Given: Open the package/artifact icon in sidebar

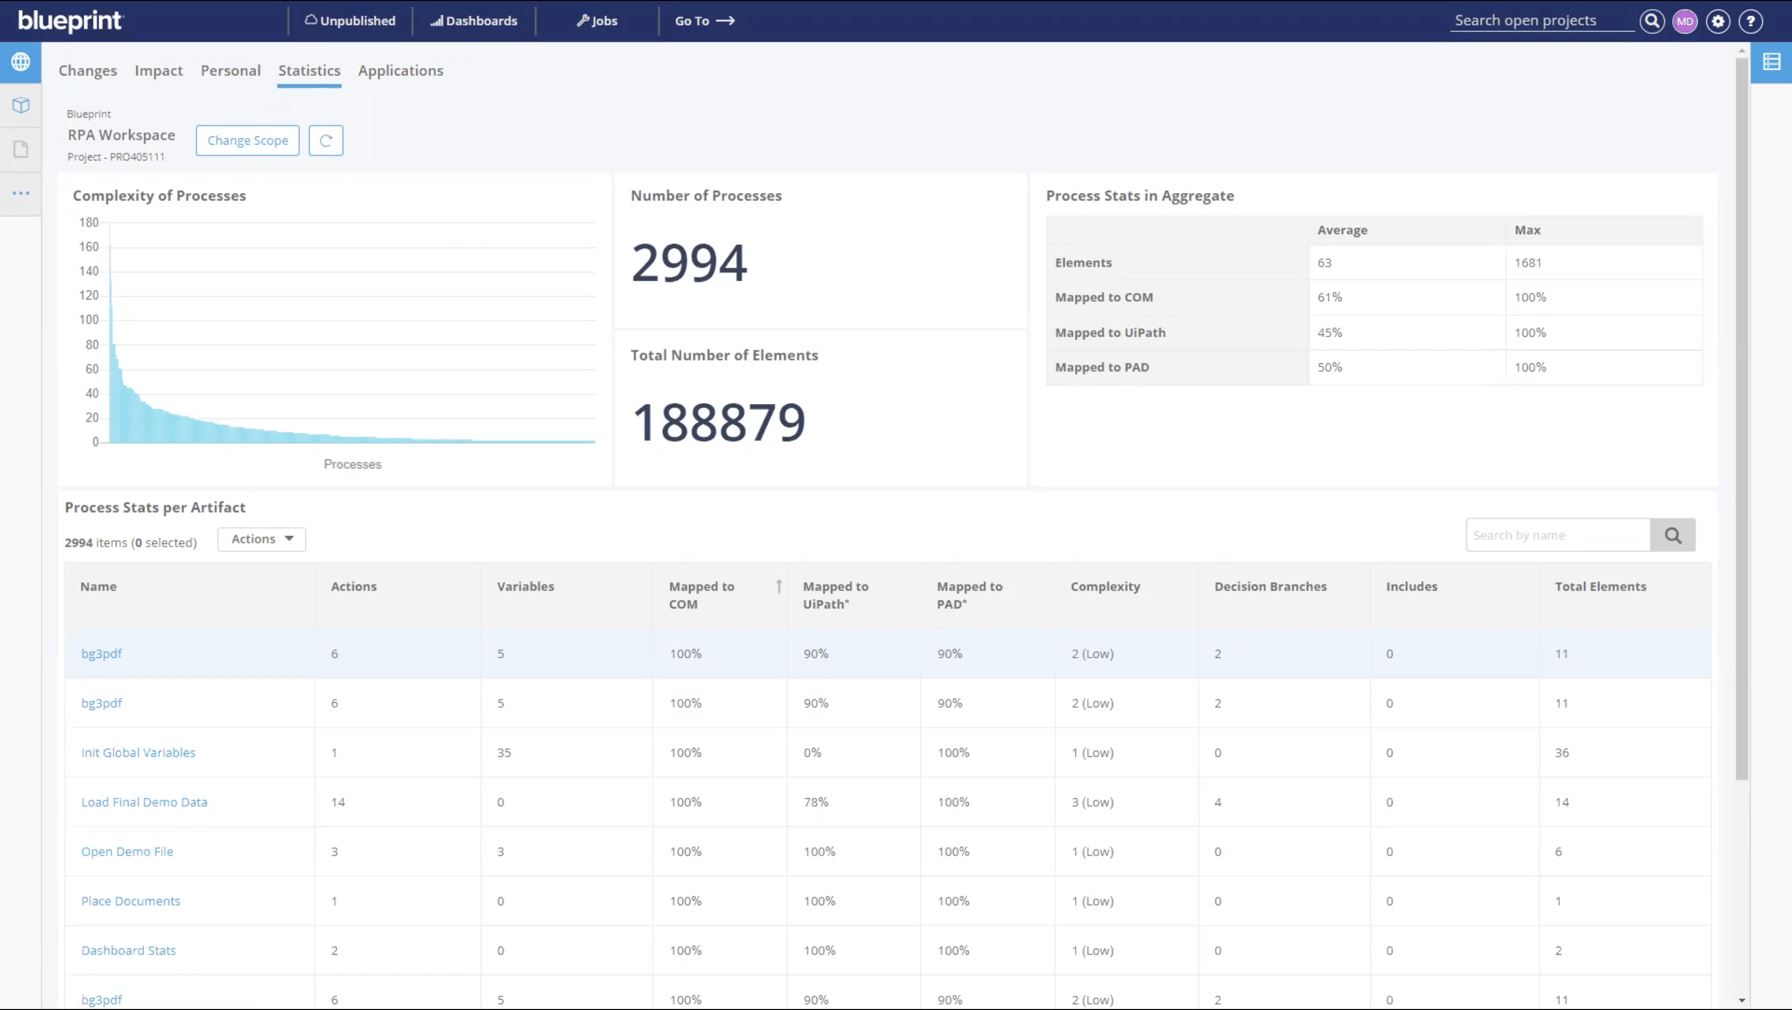Looking at the screenshot, I should point(20,105).
